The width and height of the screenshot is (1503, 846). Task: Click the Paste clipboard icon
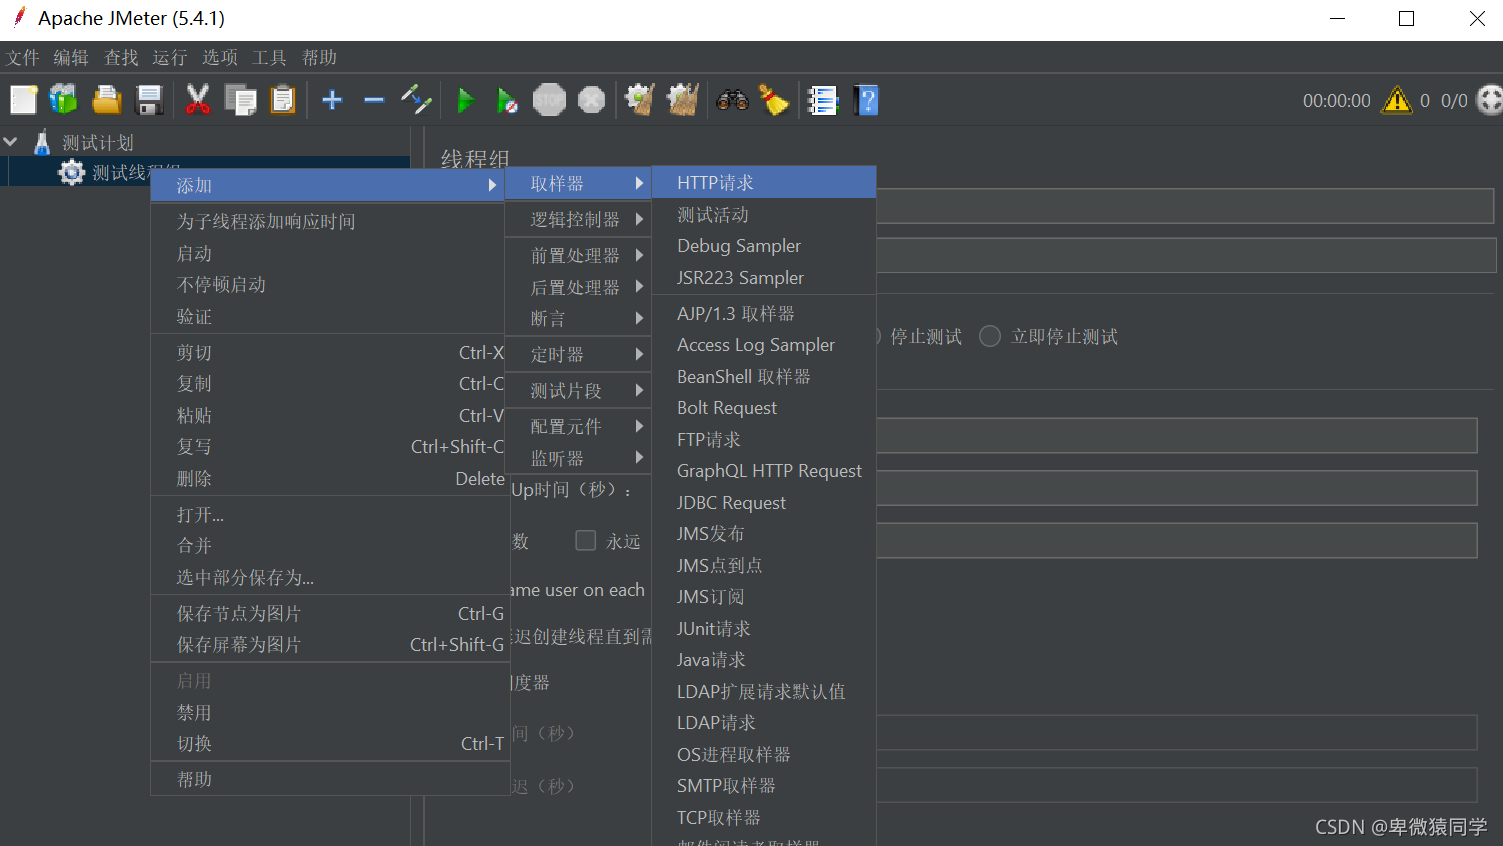[x=283, y=100]
